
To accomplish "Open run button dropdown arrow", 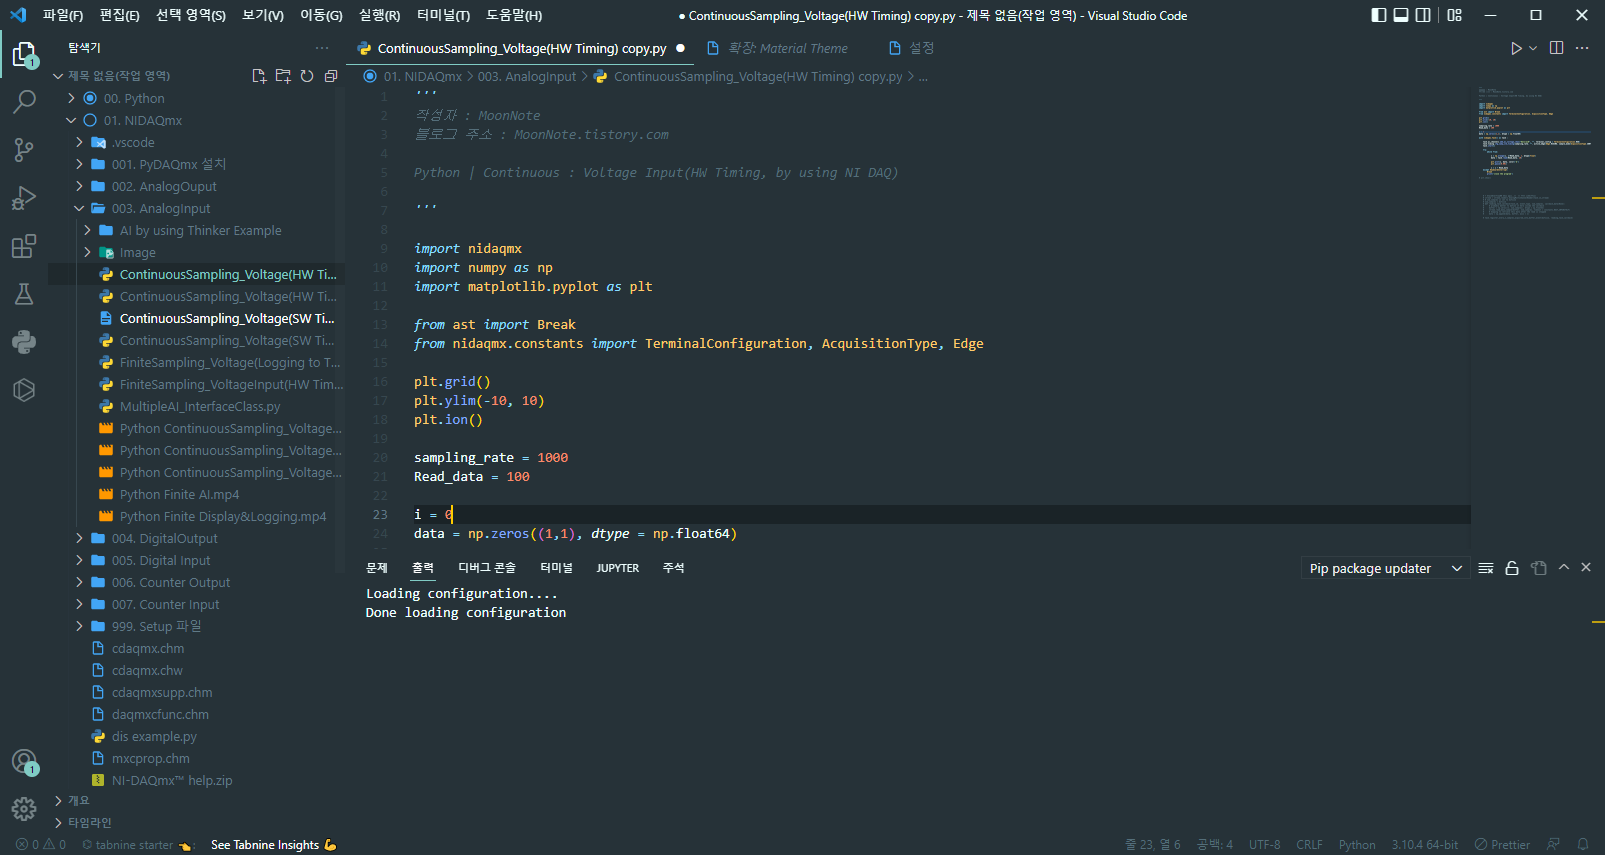I will click(x=1533, y=48).
